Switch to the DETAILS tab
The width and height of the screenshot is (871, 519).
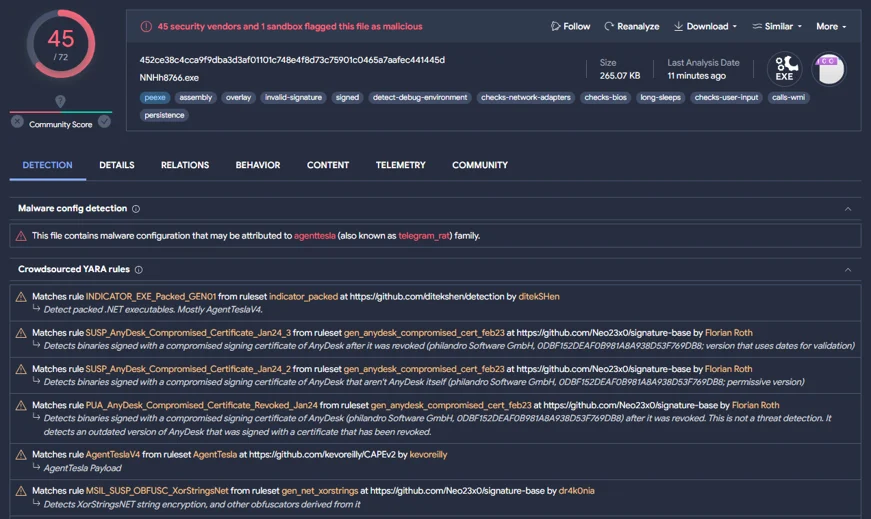click(x=117, y=165)
